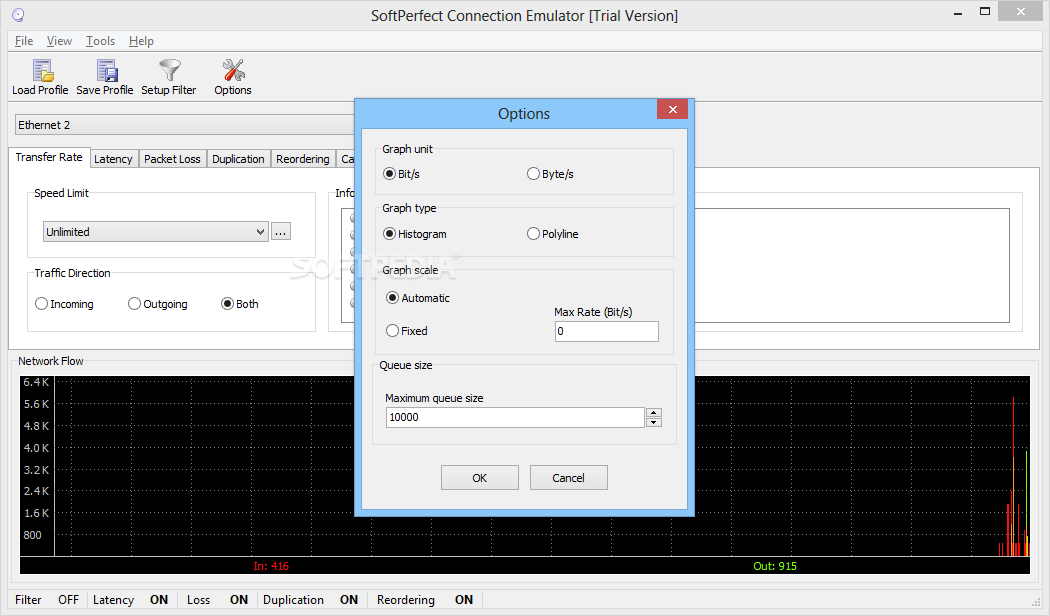Choose Histogram graph type
Screen dimensions: 1050x616
click(415, 234)
